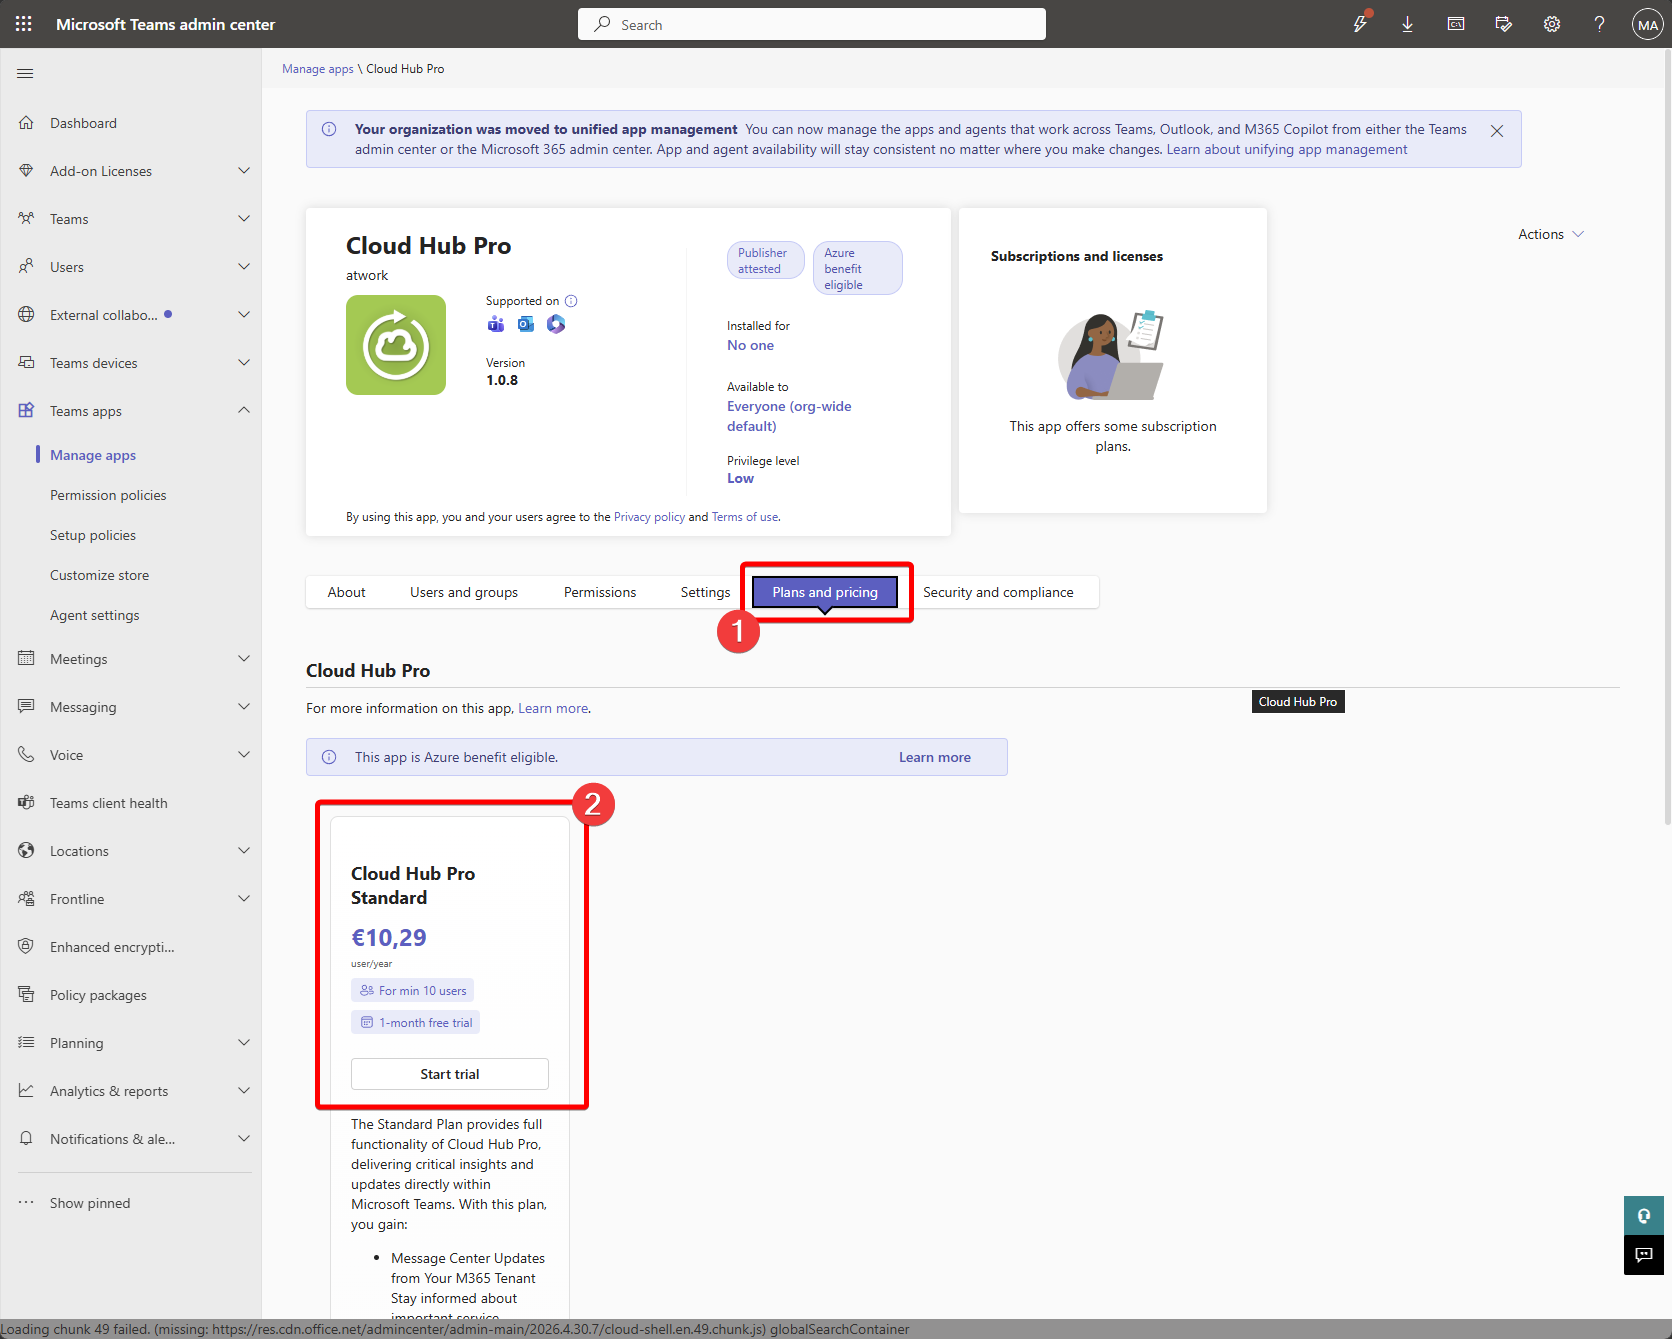Open Agent settings in sidebar

pos(95,615)
